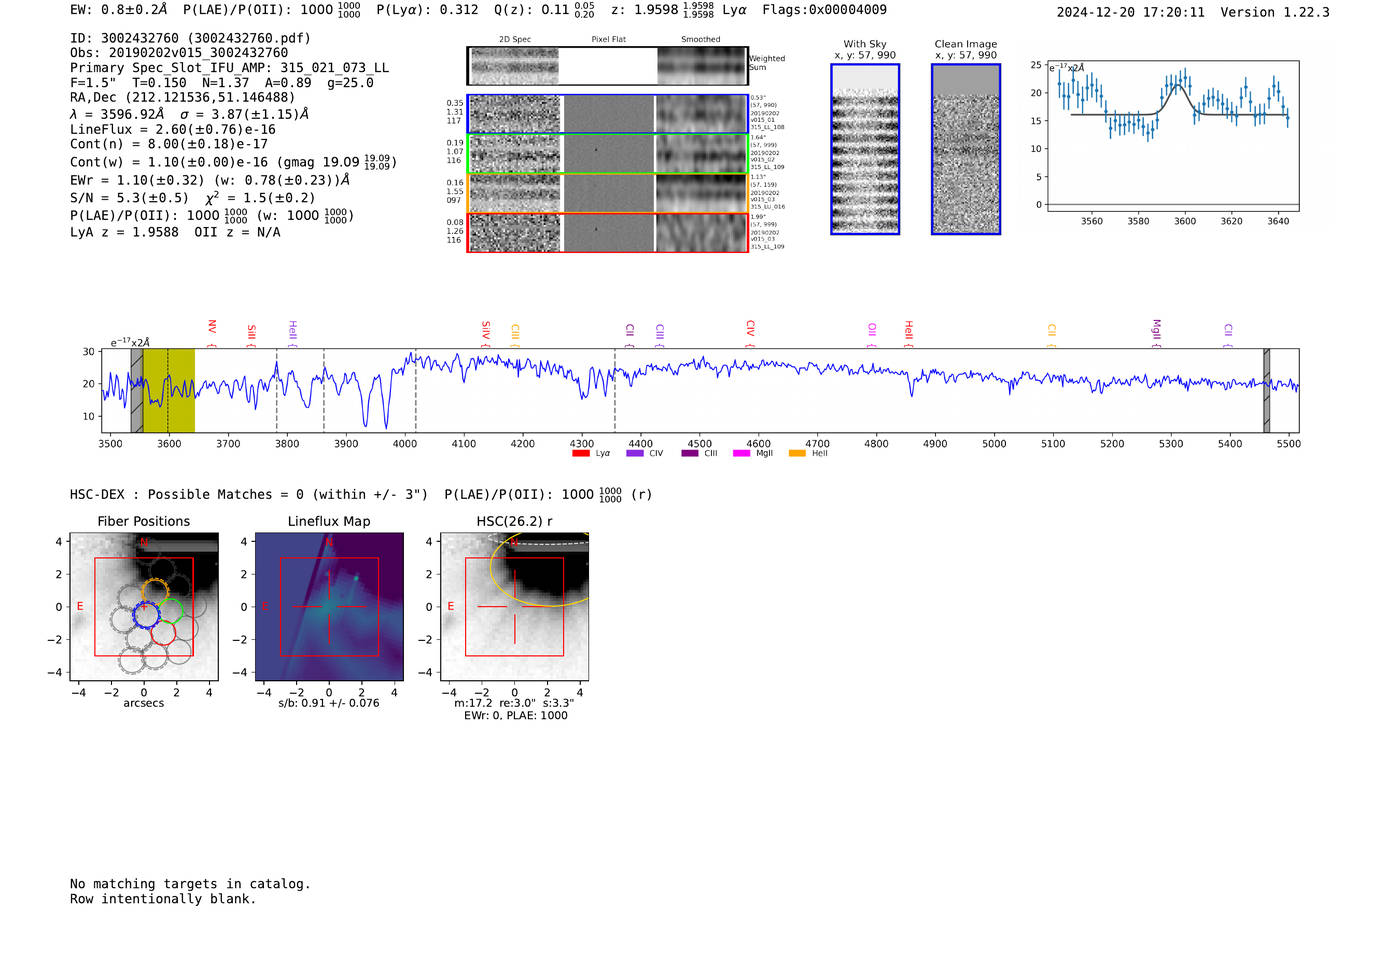
Task: Select the SiIV line label above spectrum
Action: (x=486, y=328)
